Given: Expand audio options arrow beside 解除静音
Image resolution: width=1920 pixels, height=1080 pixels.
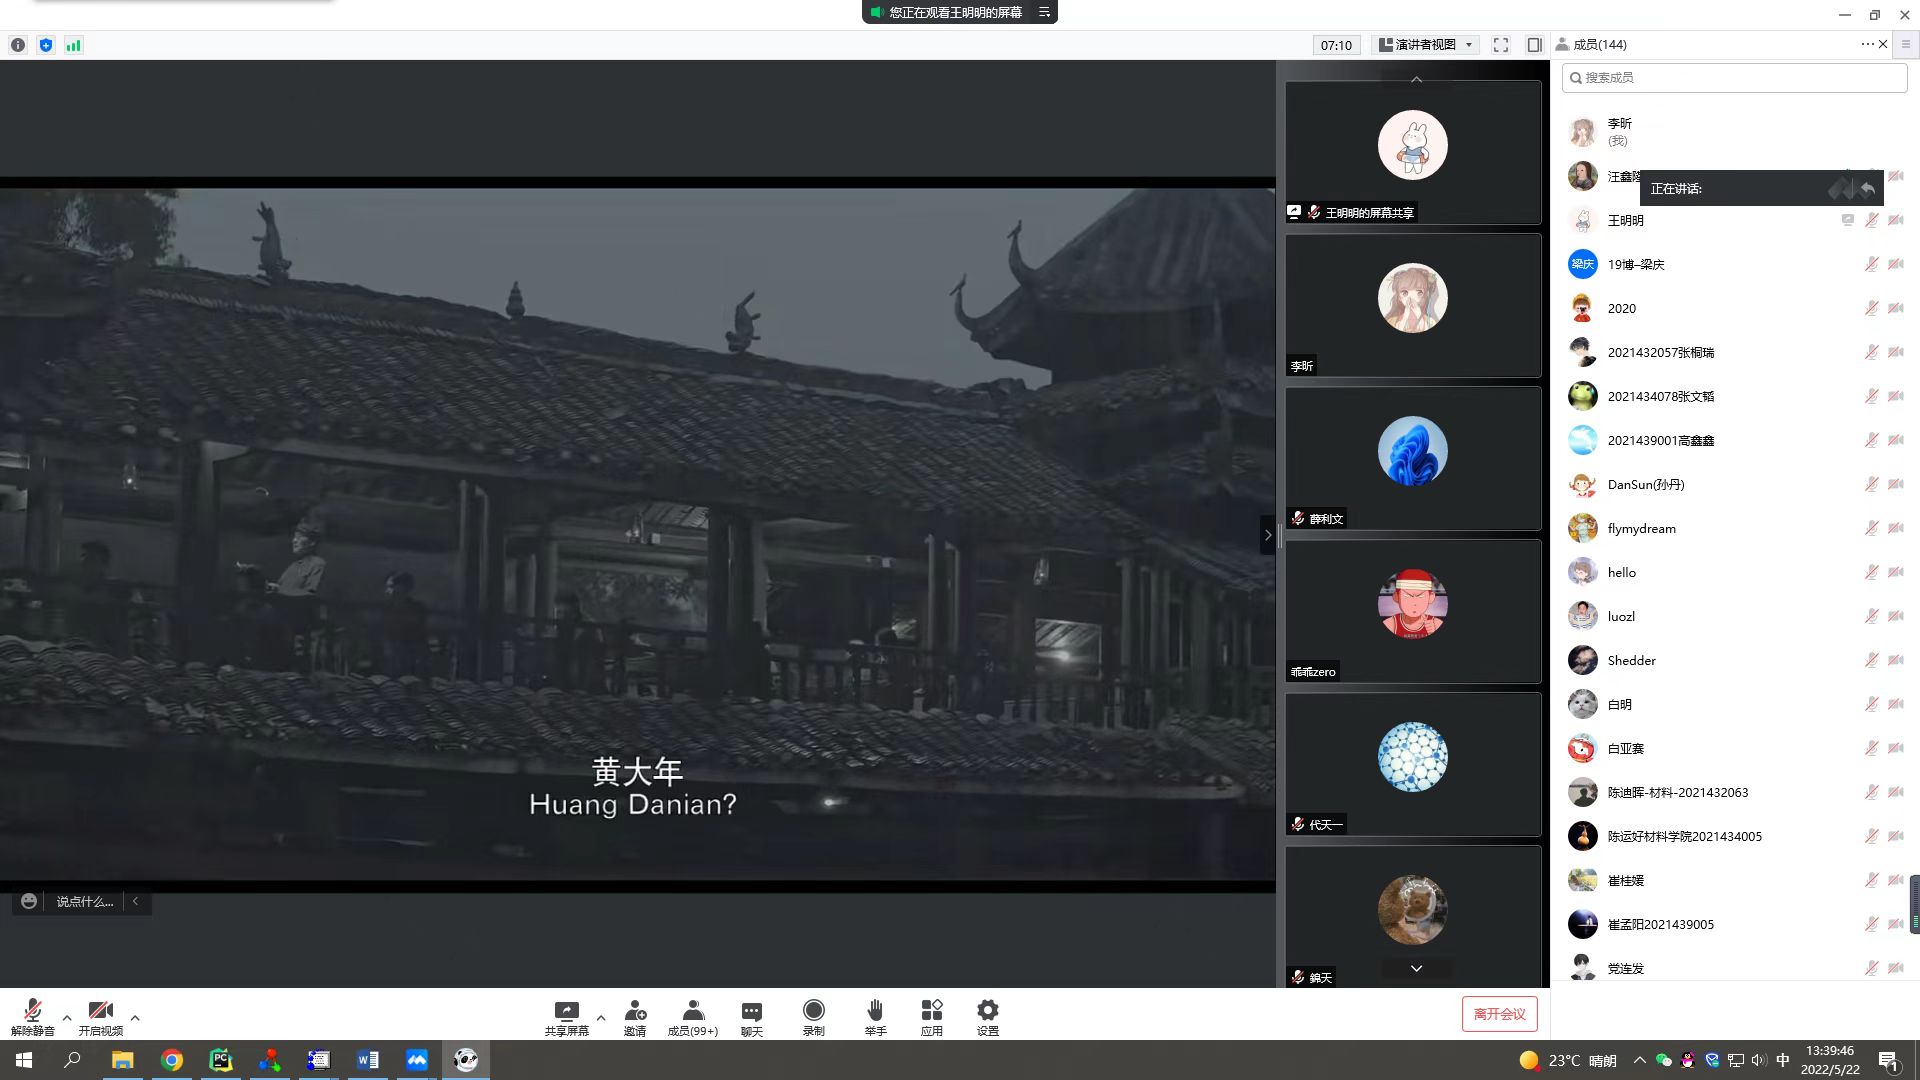Looking at the screenshot, I should (x=67, y=1018).
